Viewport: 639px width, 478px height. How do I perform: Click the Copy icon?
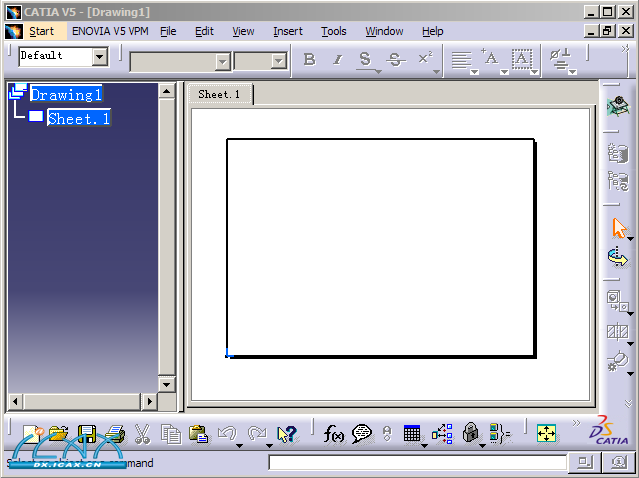171,434
